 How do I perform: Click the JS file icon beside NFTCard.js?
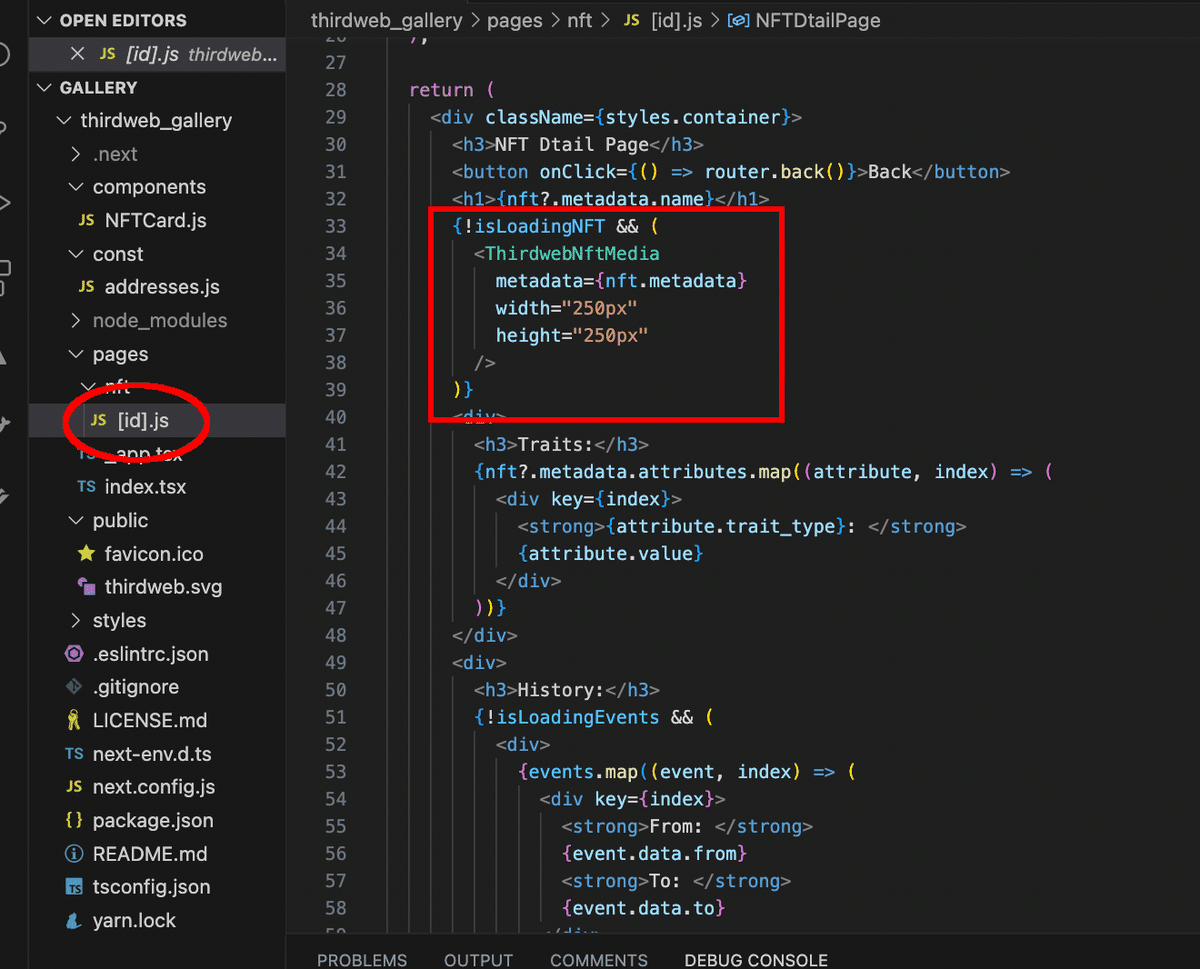[x=86, y=220]
